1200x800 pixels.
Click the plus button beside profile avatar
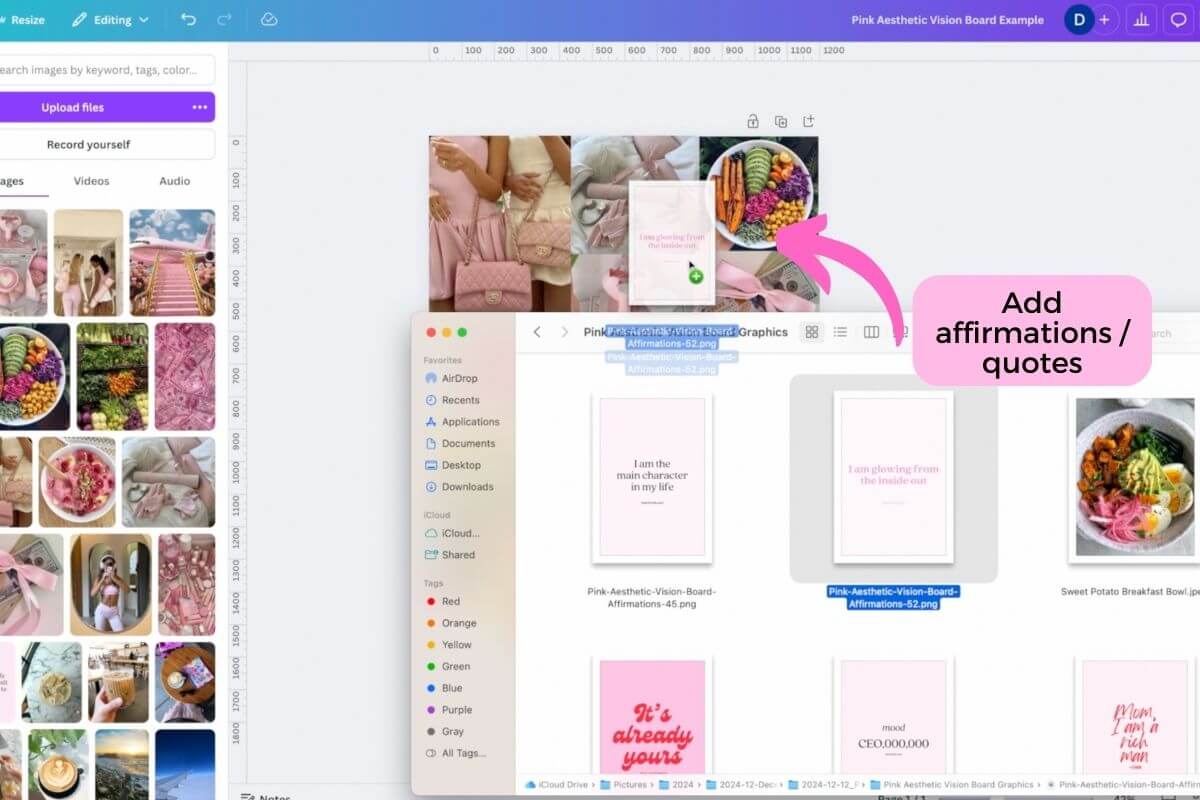pyautogui.click(x=1104, y=19)
